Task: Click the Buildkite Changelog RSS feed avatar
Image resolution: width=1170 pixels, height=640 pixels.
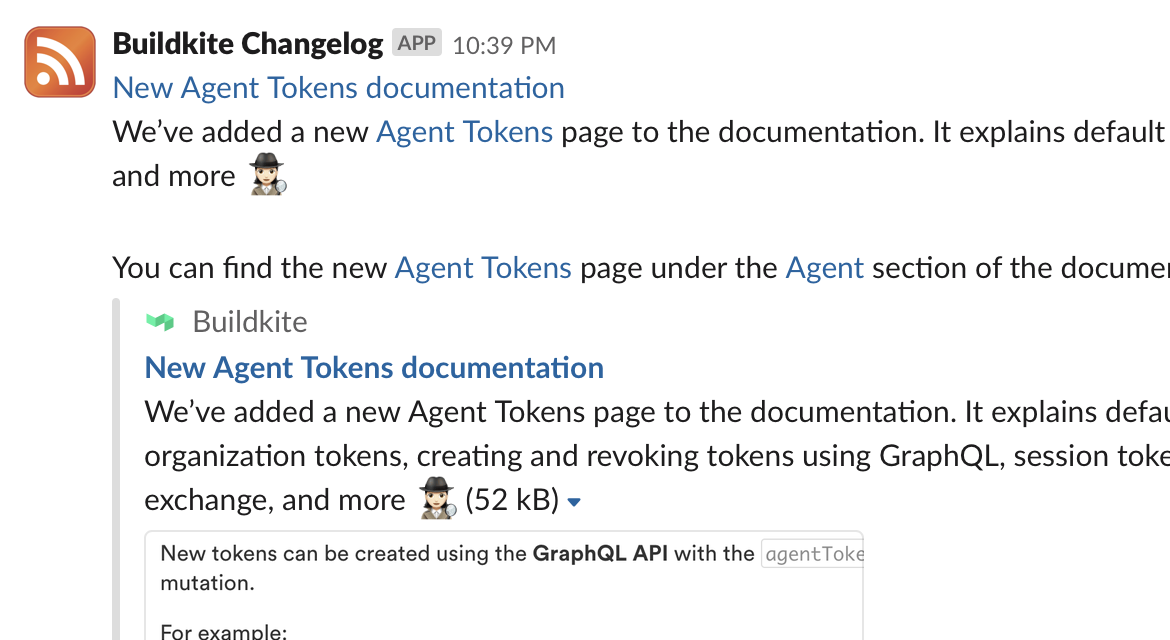Action: [x=60, y=61]
